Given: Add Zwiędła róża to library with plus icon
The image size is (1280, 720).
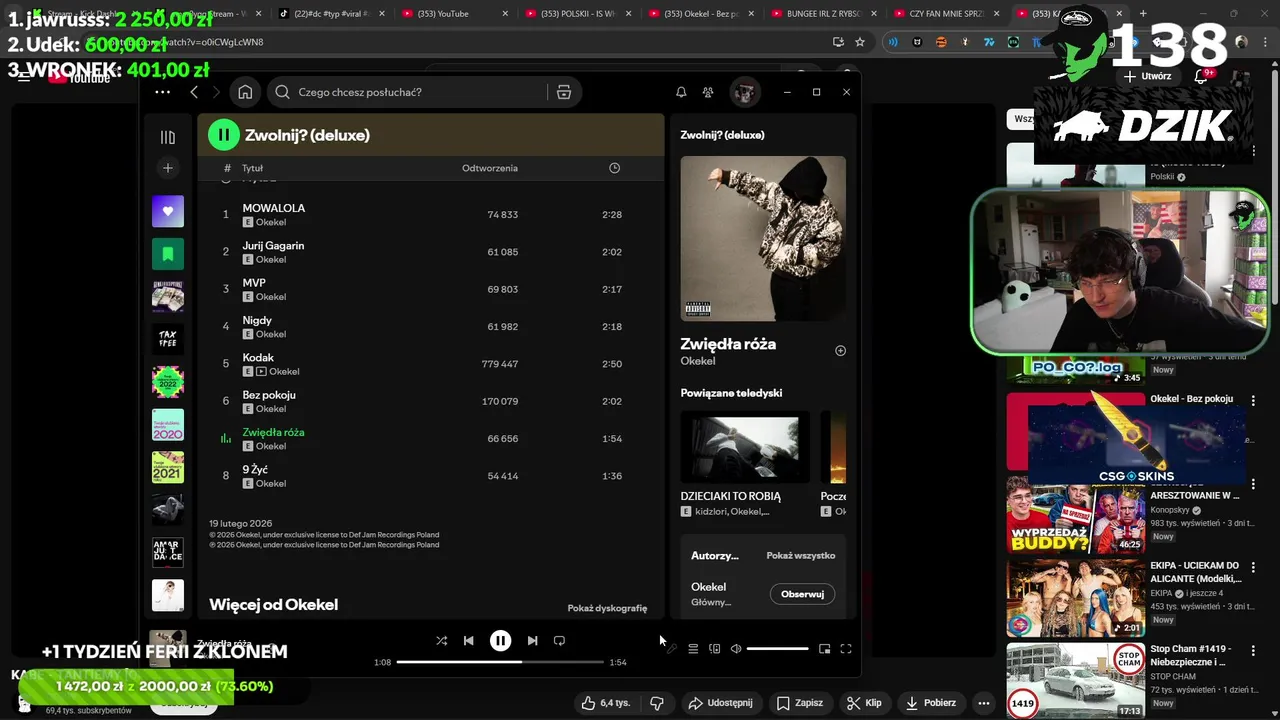Looking at the screenshot, I should (840, 351).
